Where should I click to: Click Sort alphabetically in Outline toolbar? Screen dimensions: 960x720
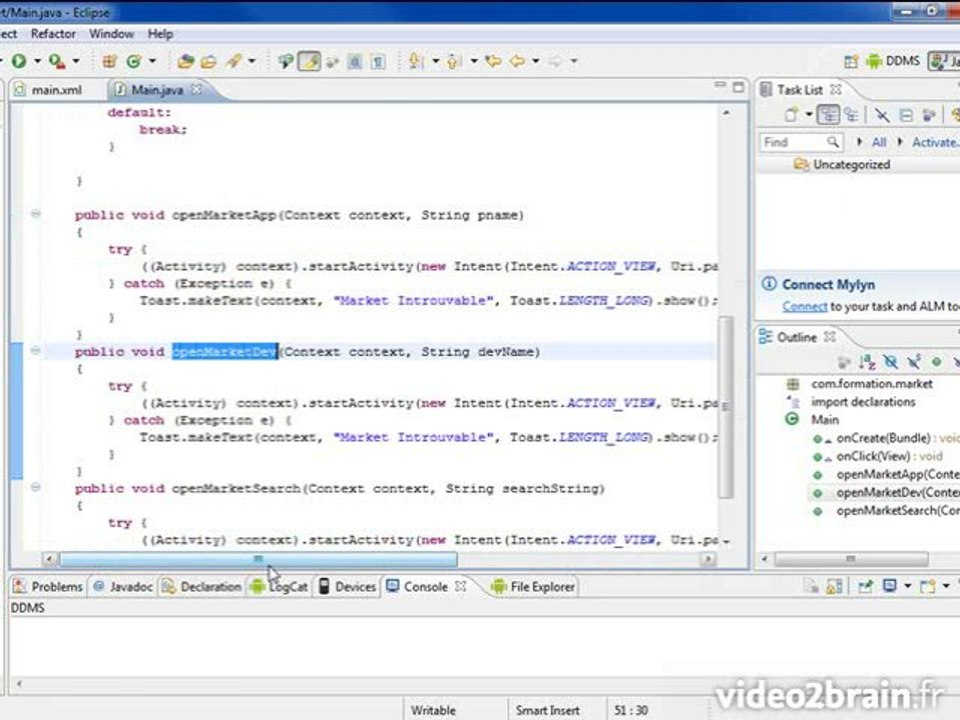[x=866, y=362]
